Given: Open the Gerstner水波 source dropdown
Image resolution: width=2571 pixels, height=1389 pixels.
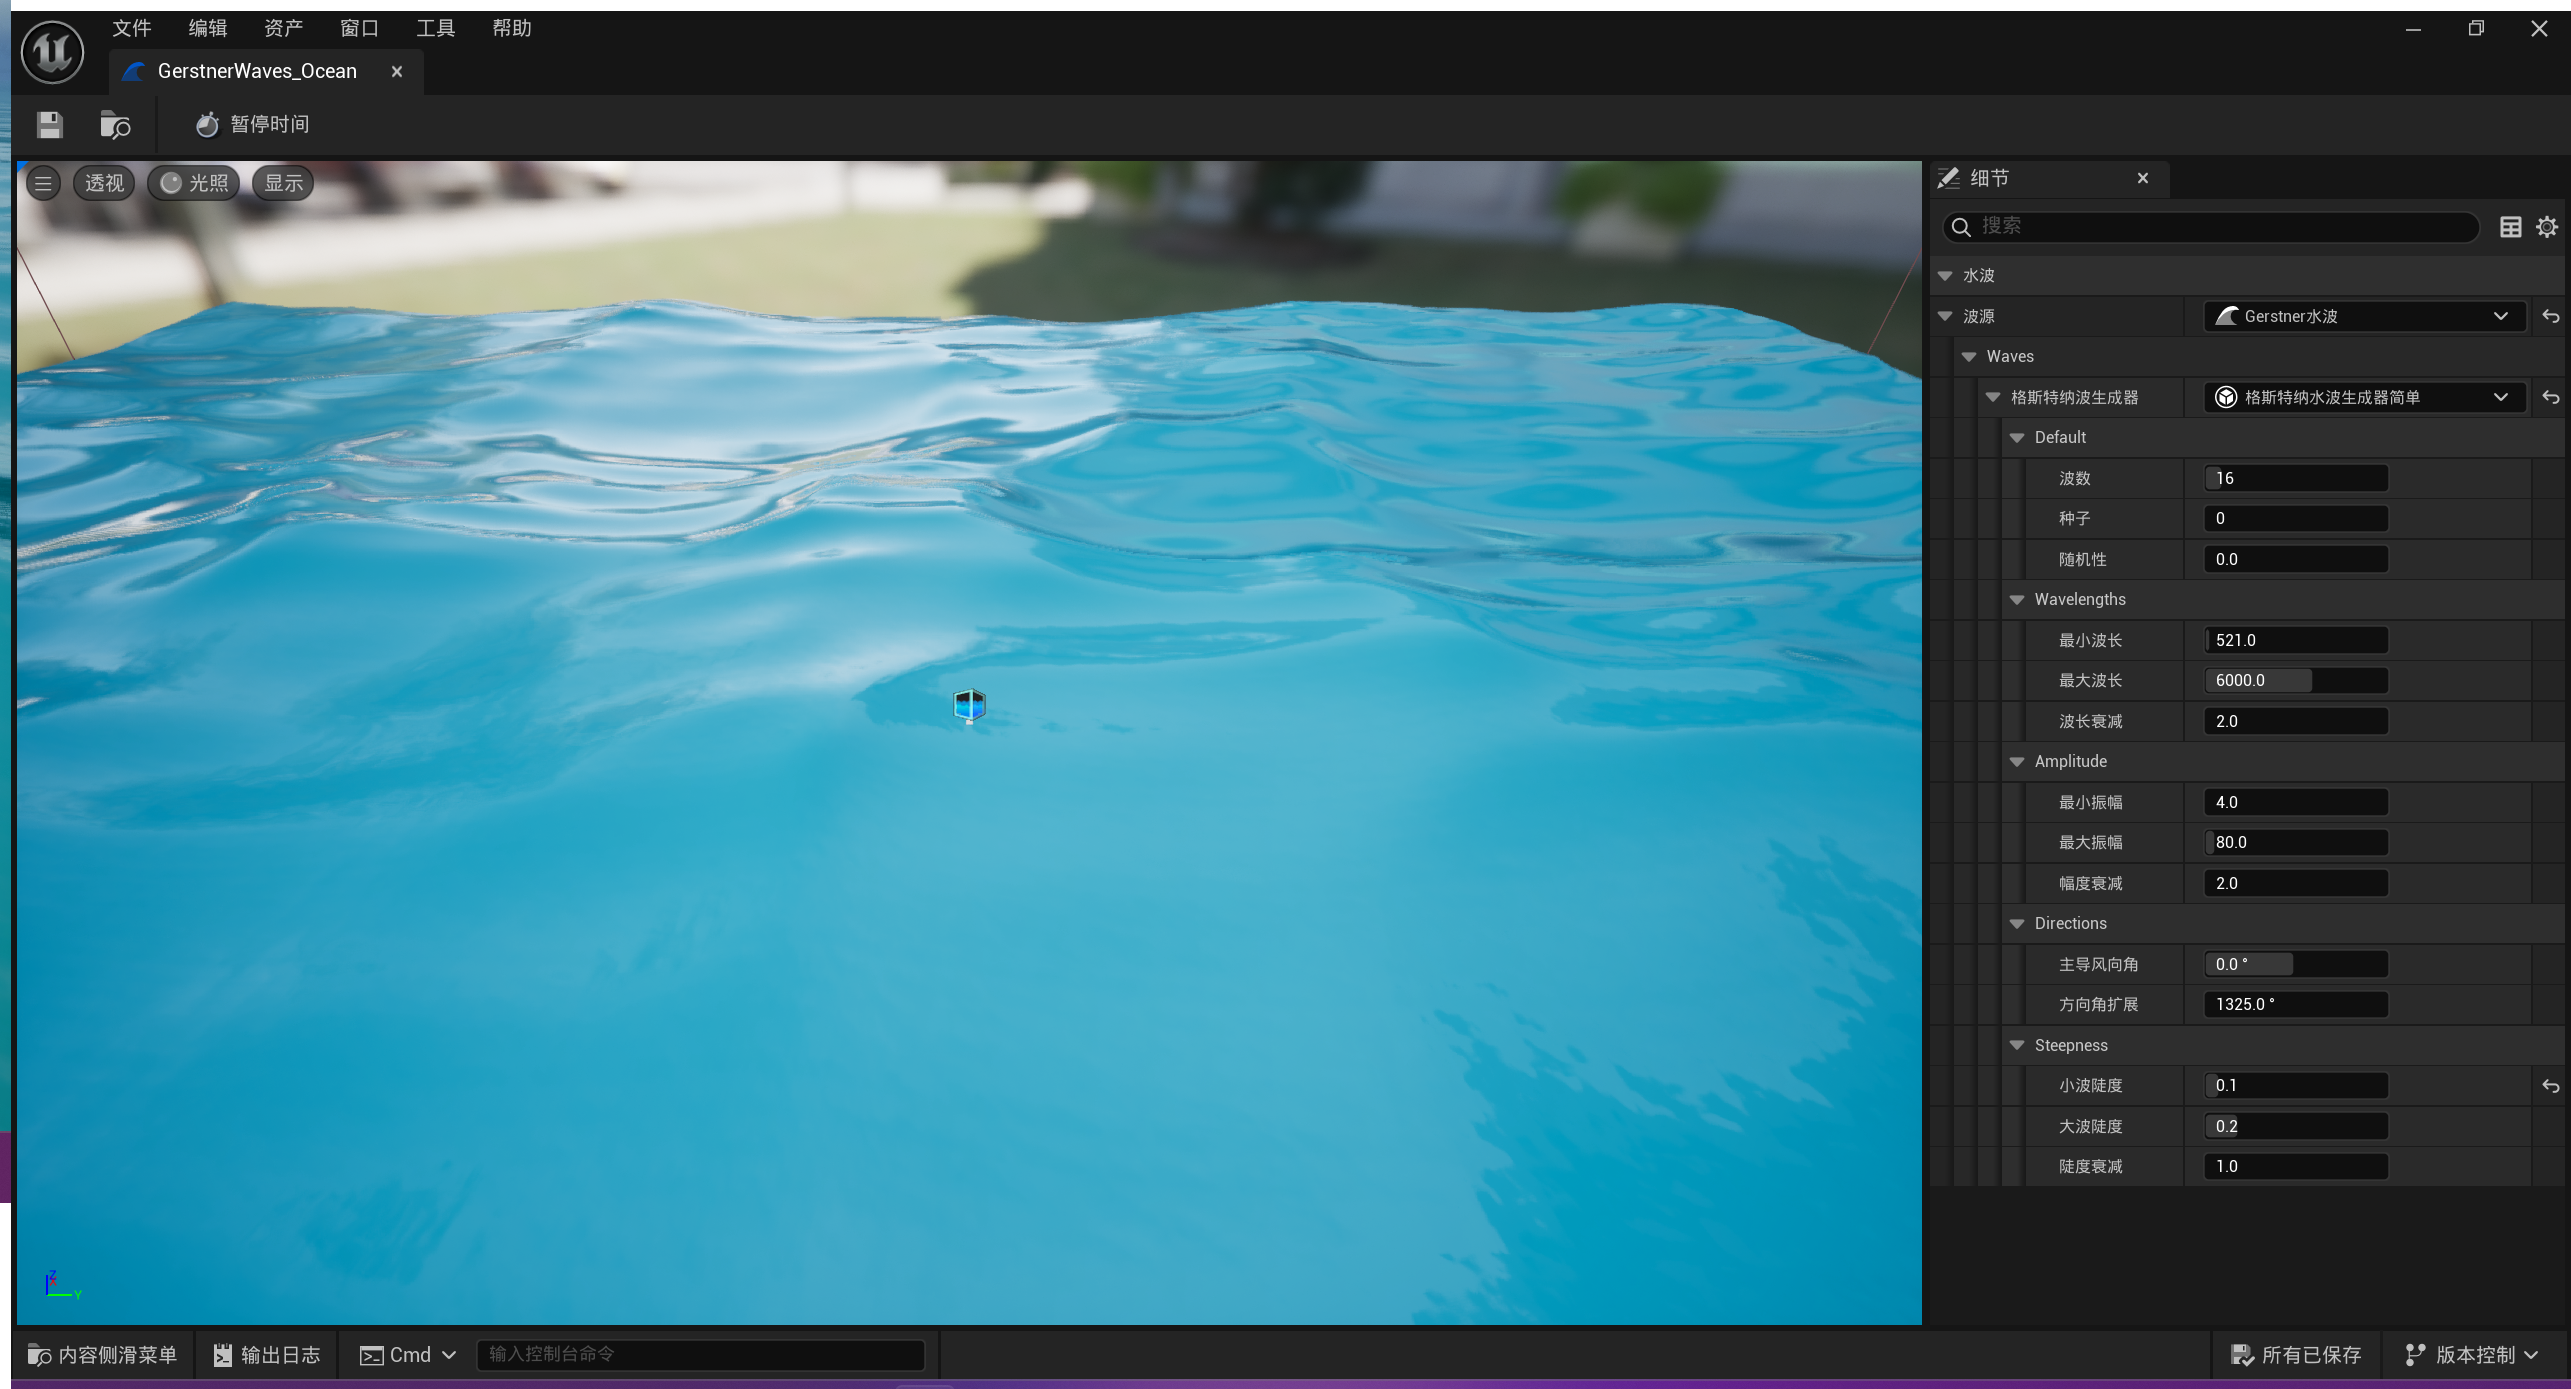Looking at the screenshot, I should 2365,316.
